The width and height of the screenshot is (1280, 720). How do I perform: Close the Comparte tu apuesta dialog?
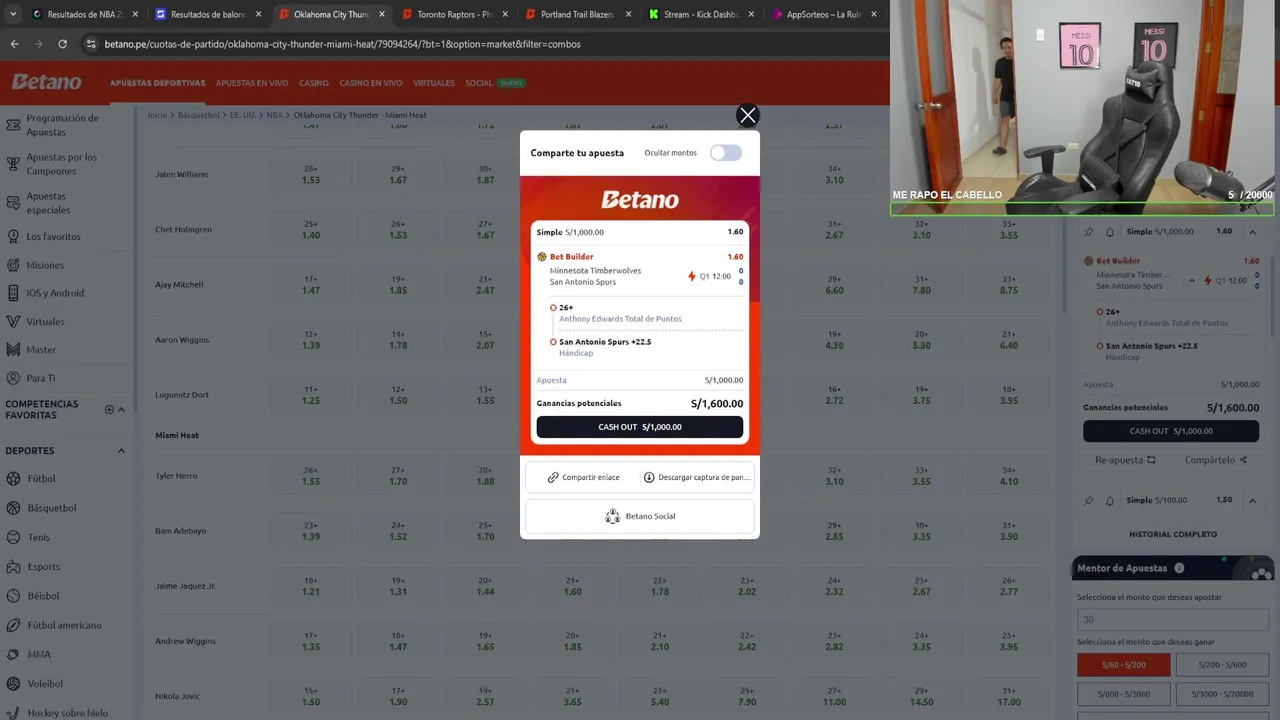747,115
